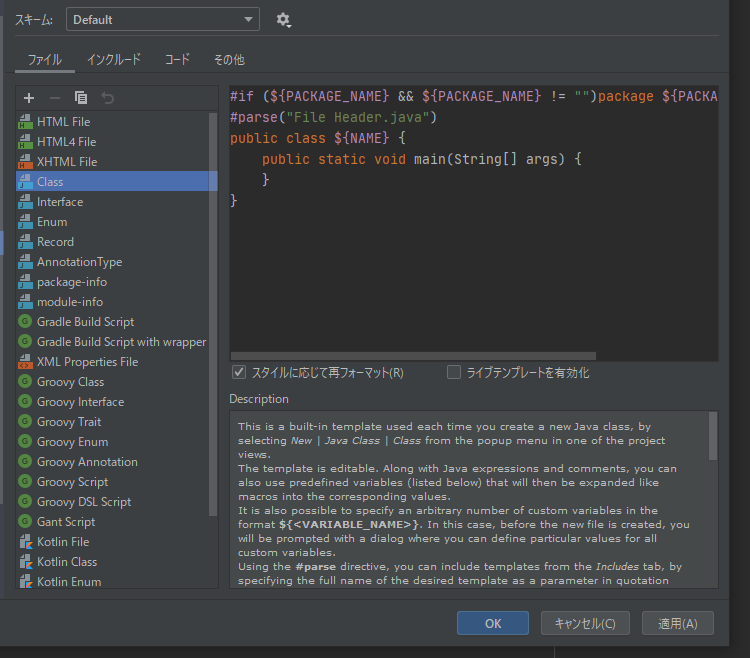Click the OK button
This screenshot has height=658, width=750.
493,623
